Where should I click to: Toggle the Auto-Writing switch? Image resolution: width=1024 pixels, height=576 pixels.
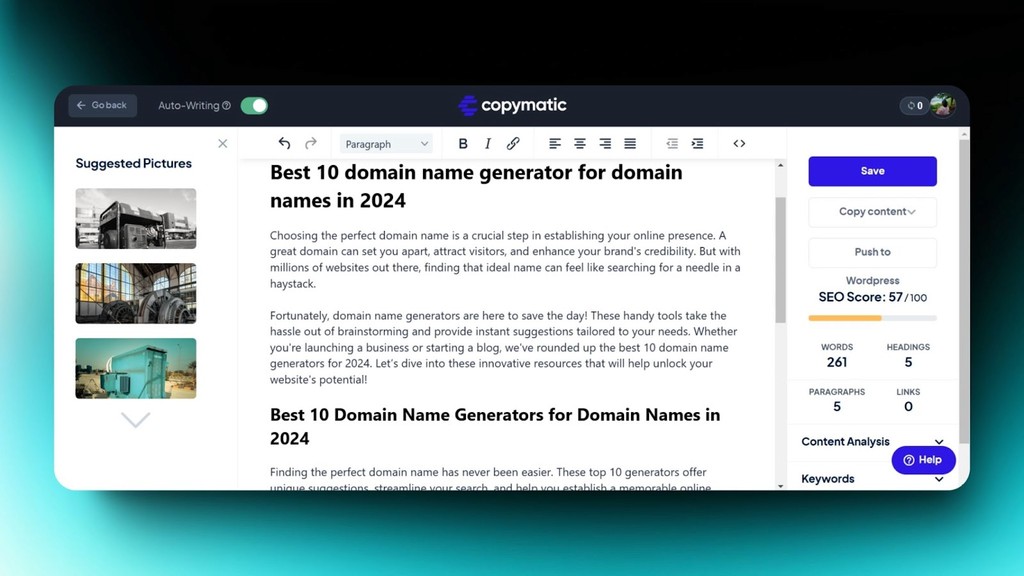(x=253, y=105)
